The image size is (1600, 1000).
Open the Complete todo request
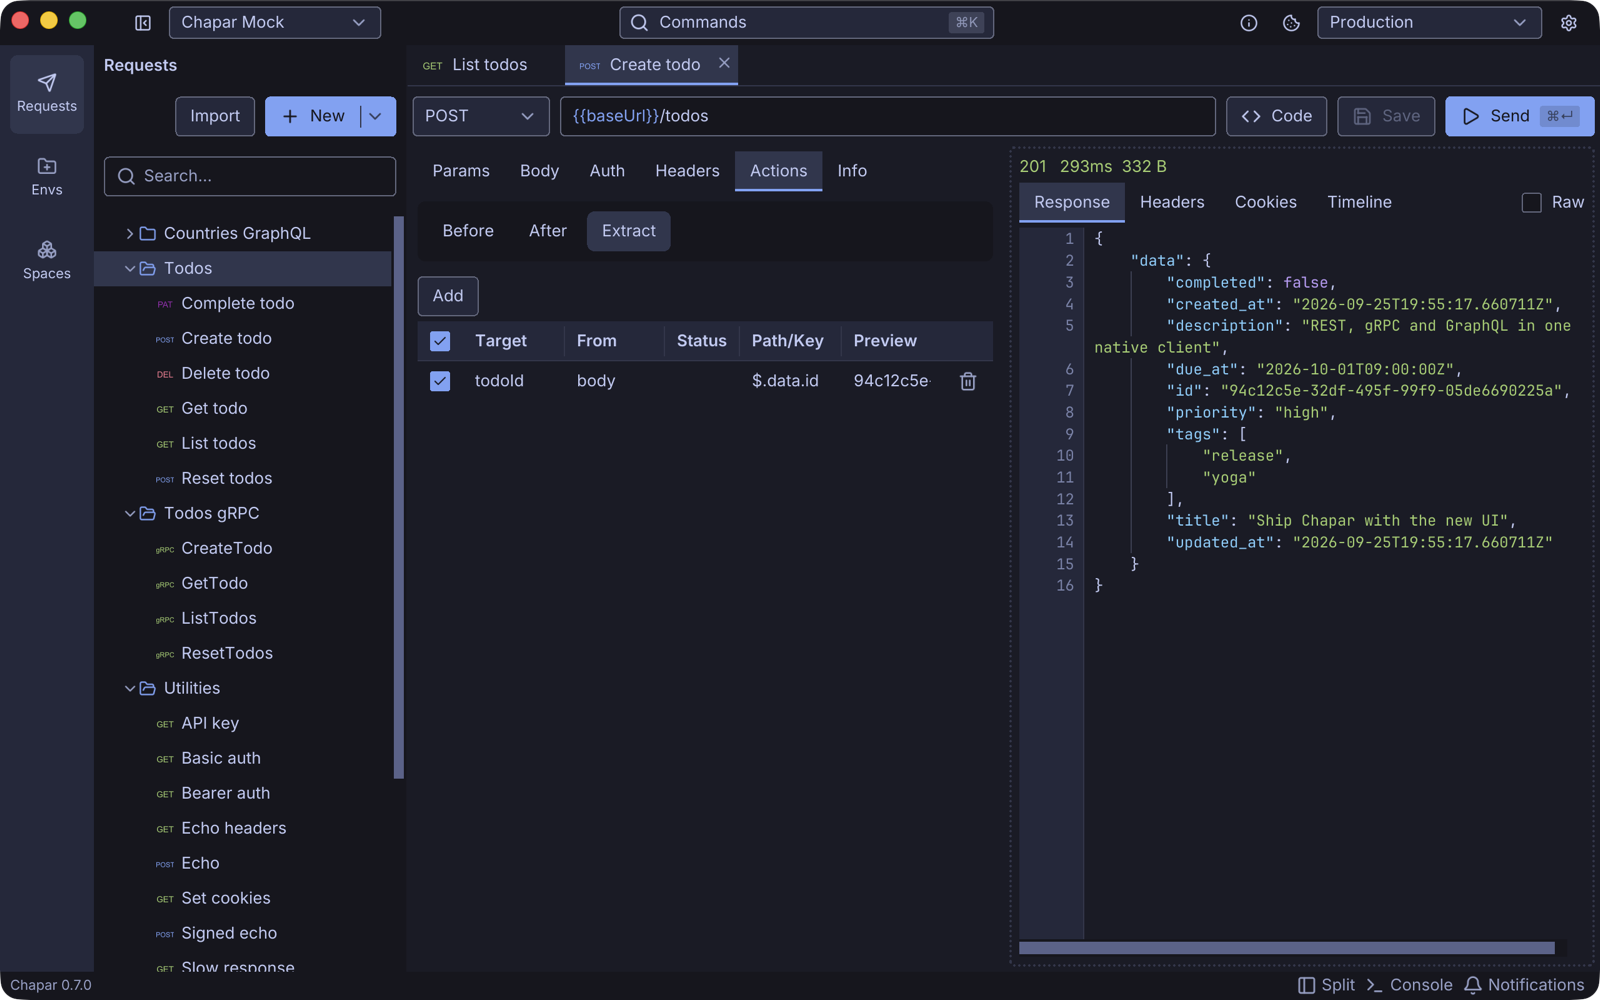click(x=242, y=303)
